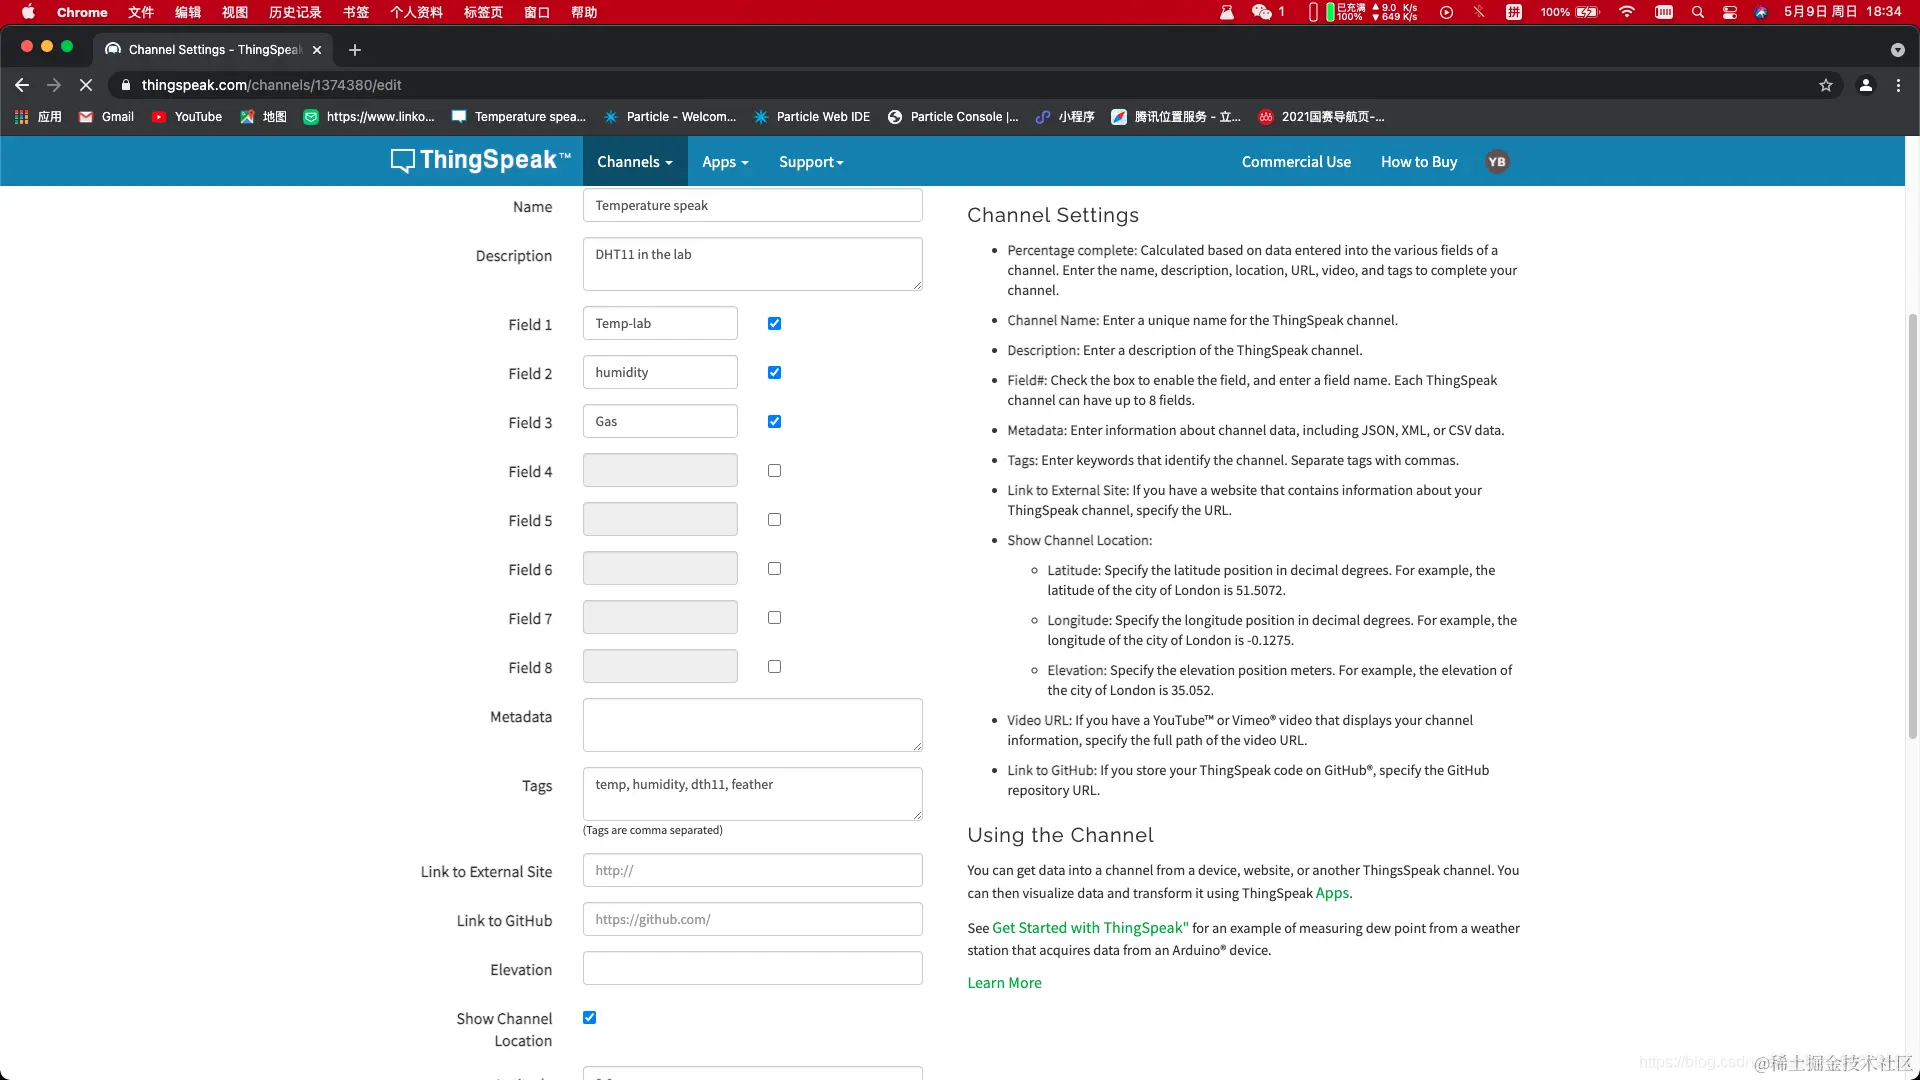Uncheck the Field 1 checkbox
Image resolution: width=1920 pixels, height=1080 pixels.
[774, 323]
